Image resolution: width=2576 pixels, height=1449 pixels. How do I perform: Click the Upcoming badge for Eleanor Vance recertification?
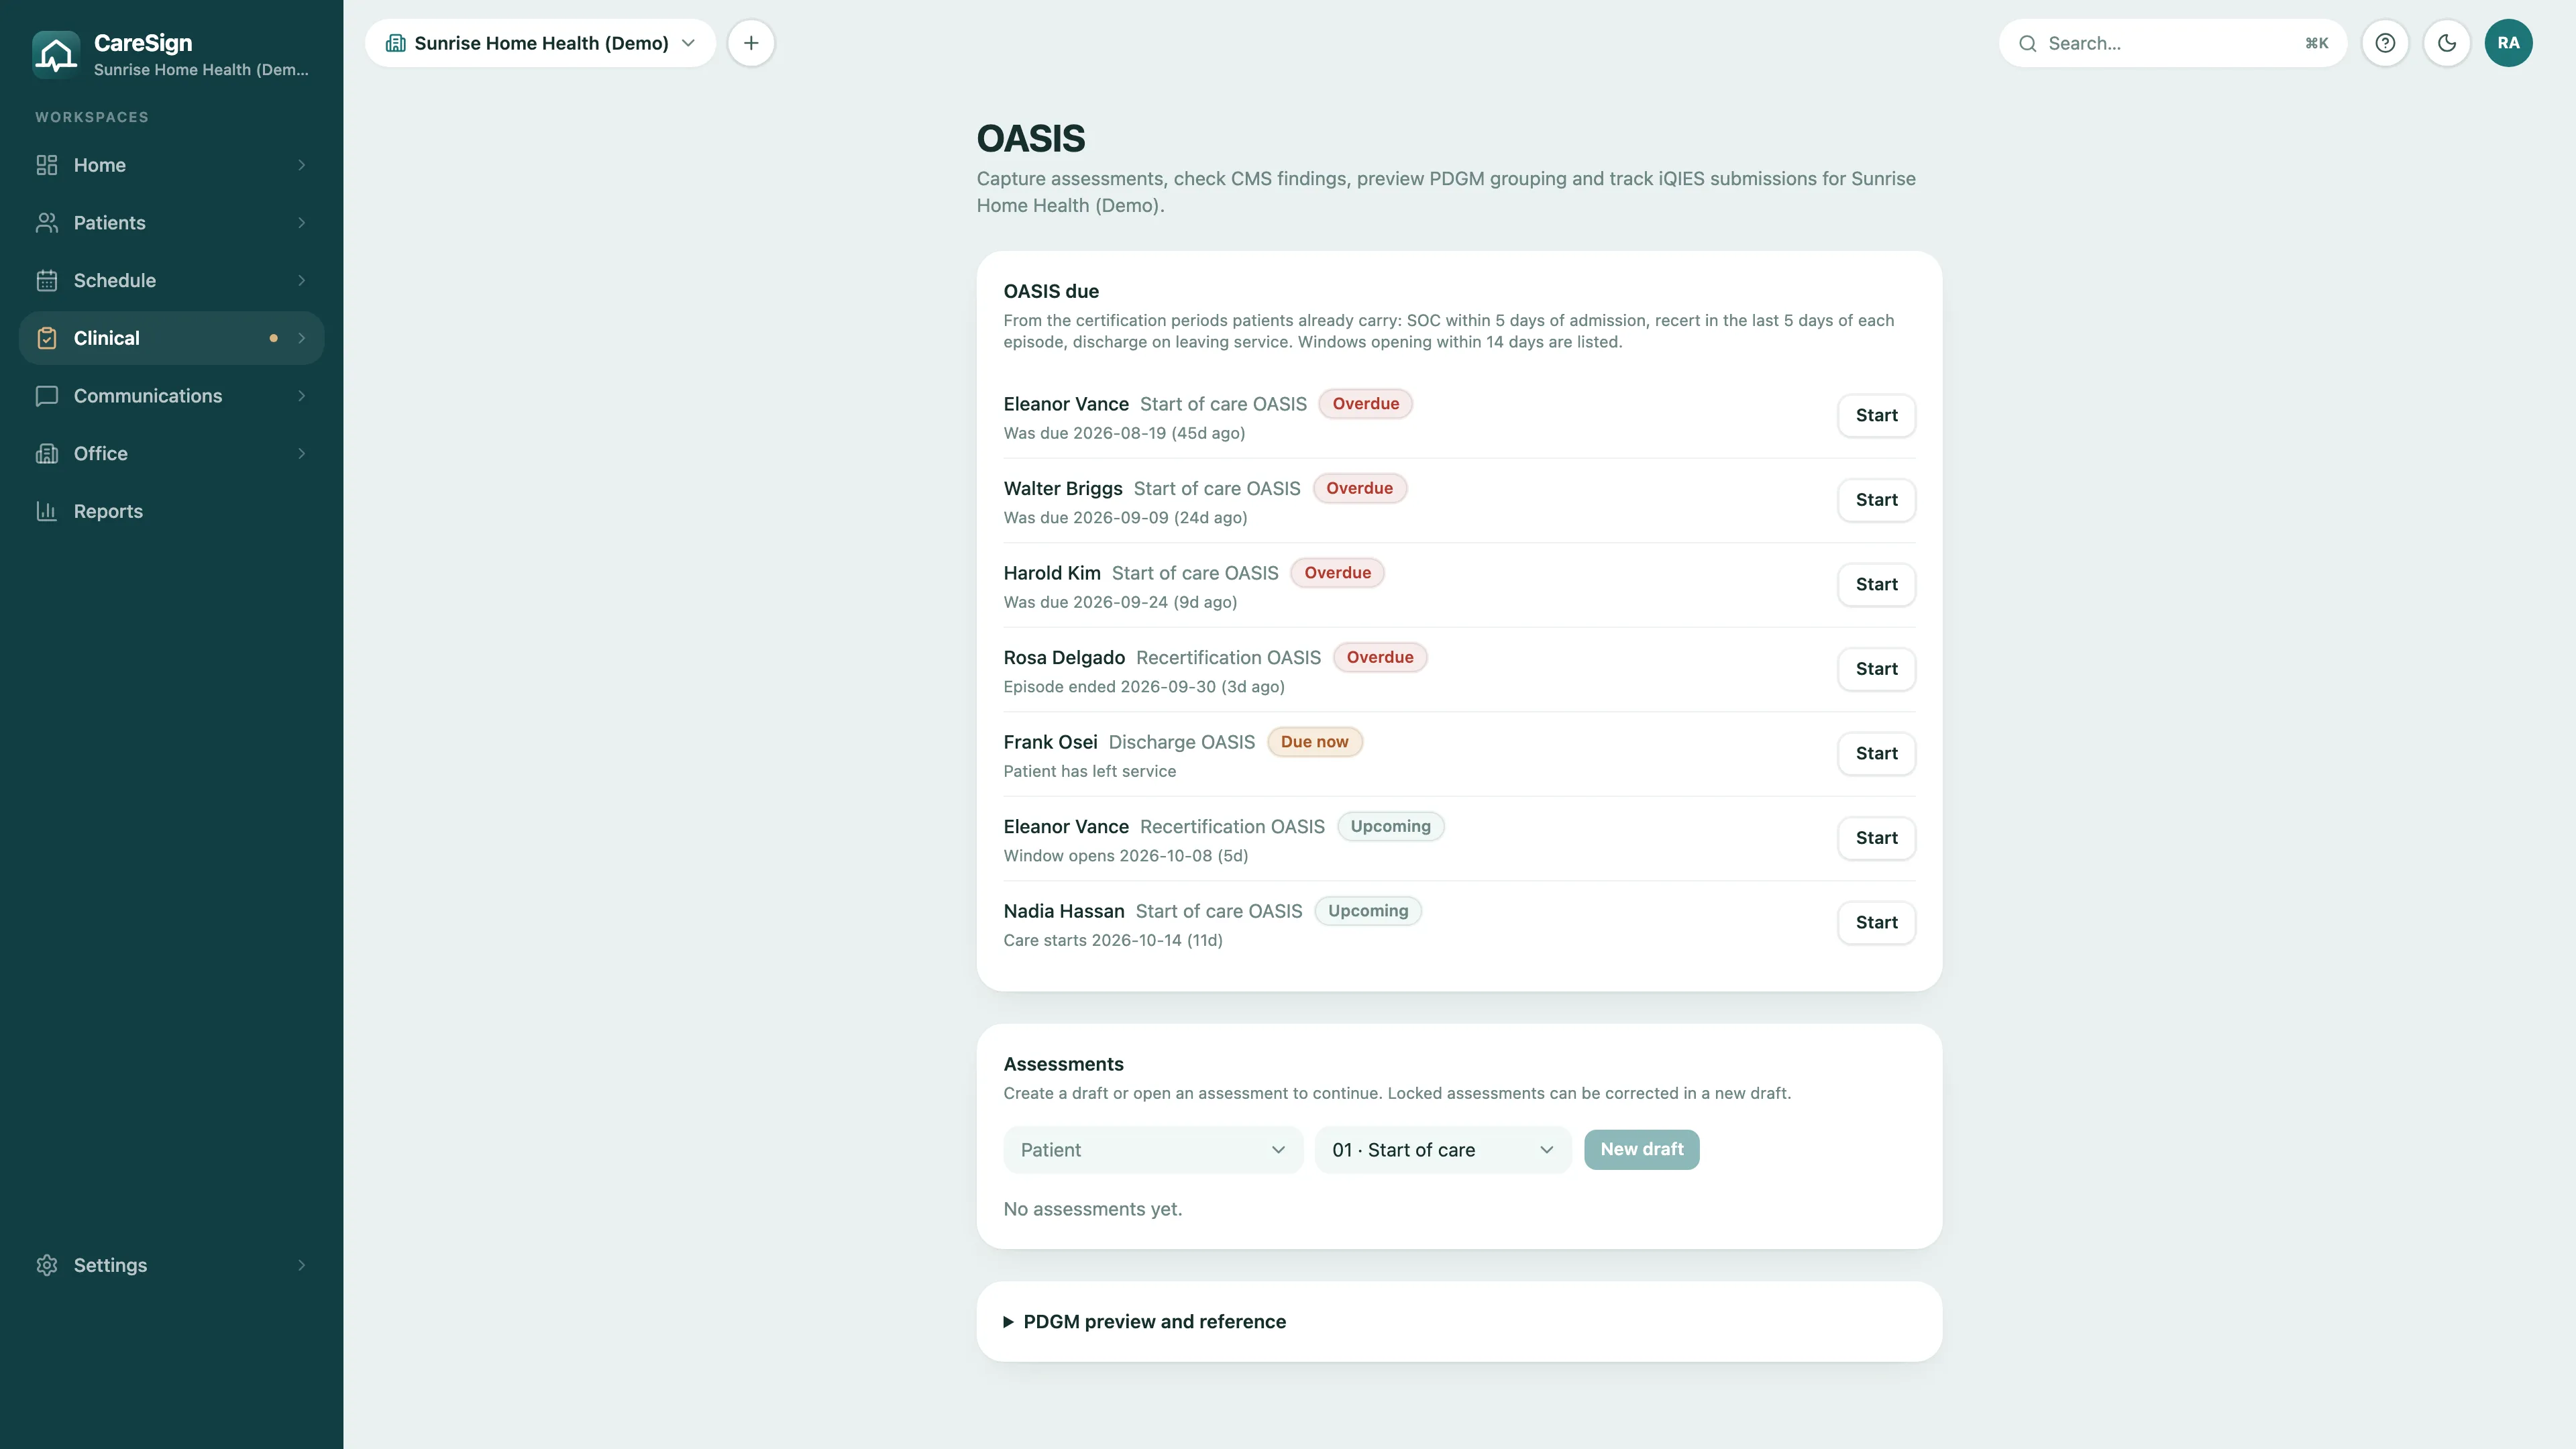coord(1390,827)
